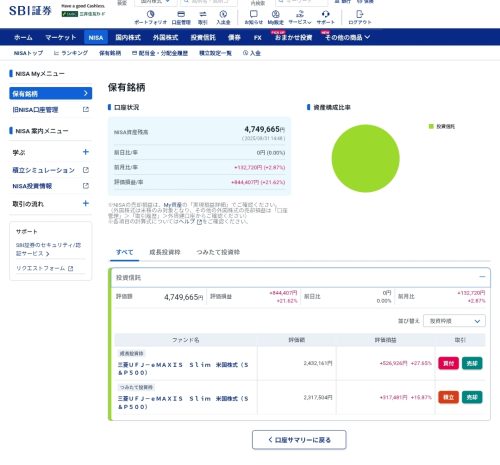This screenshot has width=500, height=465.
Task: Open My設定 user settings icon
Action: tap(275, 14)
